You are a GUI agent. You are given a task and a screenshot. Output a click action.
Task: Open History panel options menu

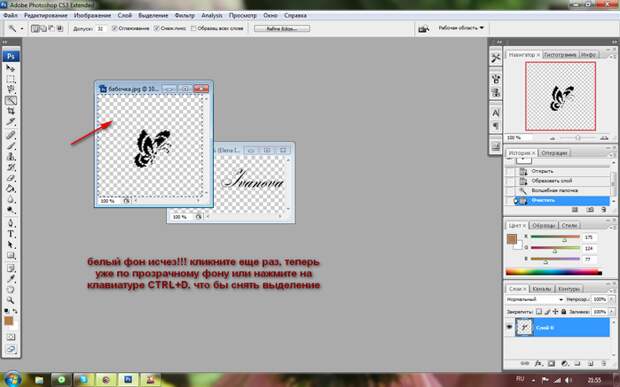pos(613,154)
